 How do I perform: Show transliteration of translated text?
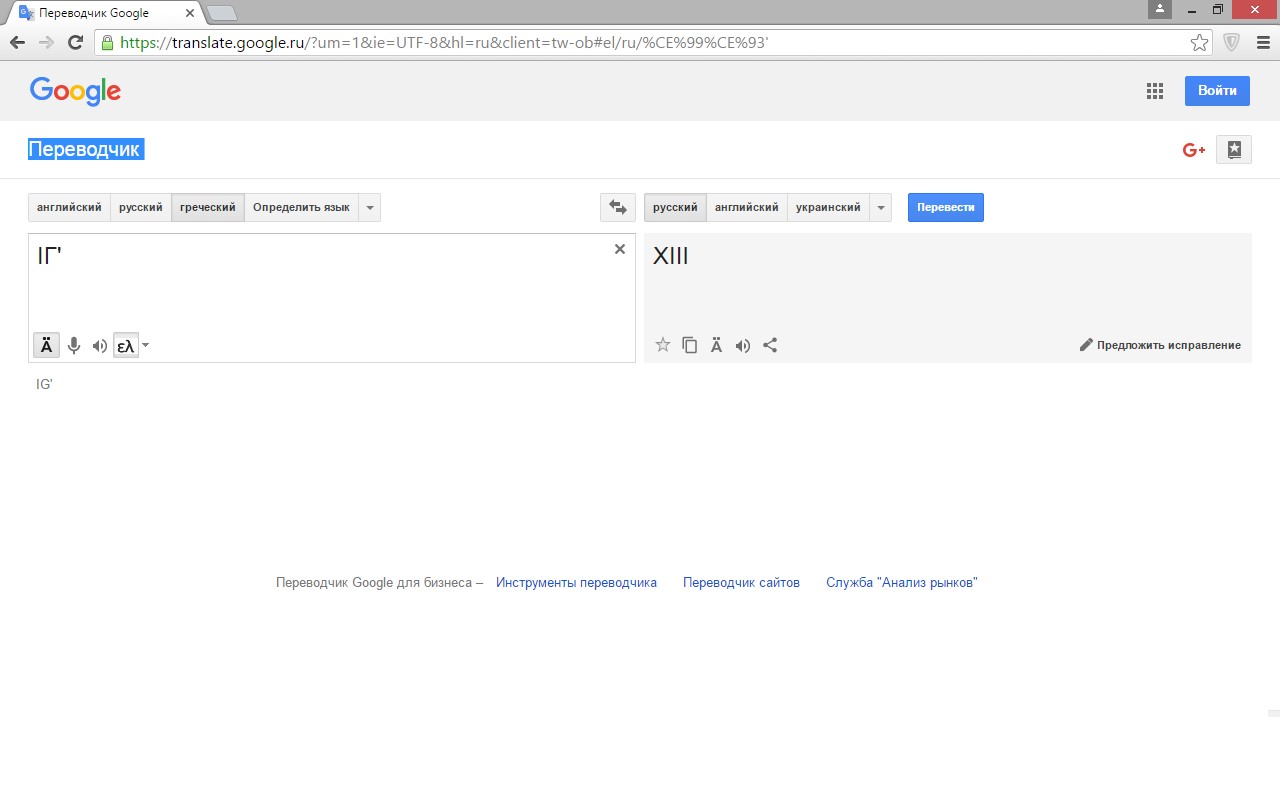click(717, 345)
